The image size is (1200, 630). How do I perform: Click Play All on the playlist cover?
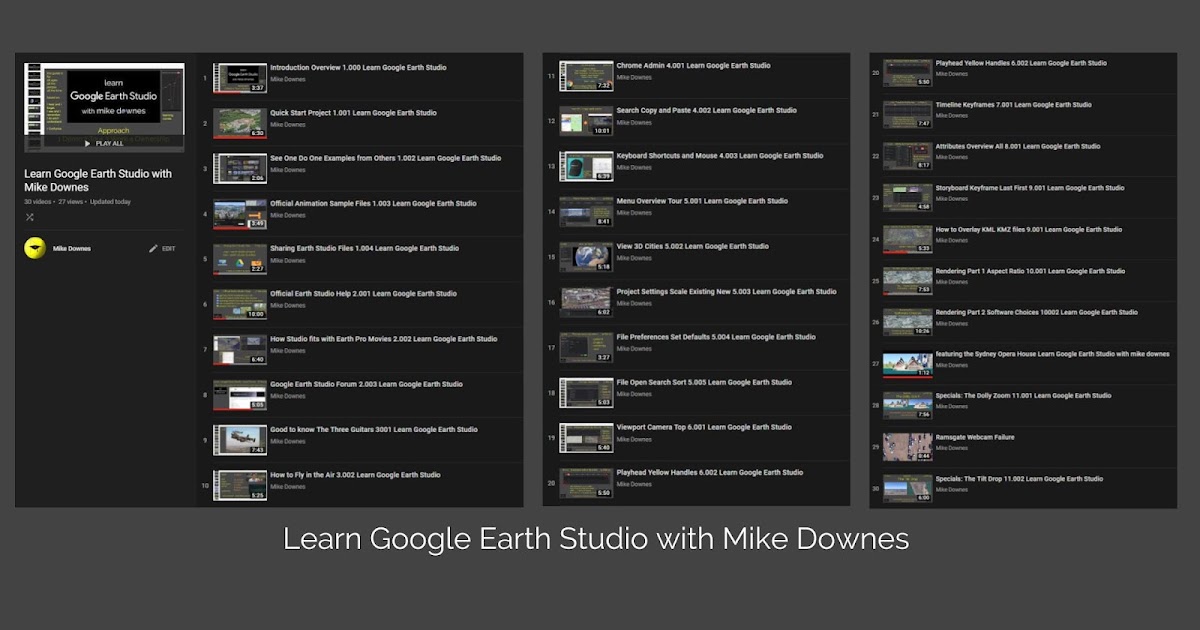click(x=104, y=144)
